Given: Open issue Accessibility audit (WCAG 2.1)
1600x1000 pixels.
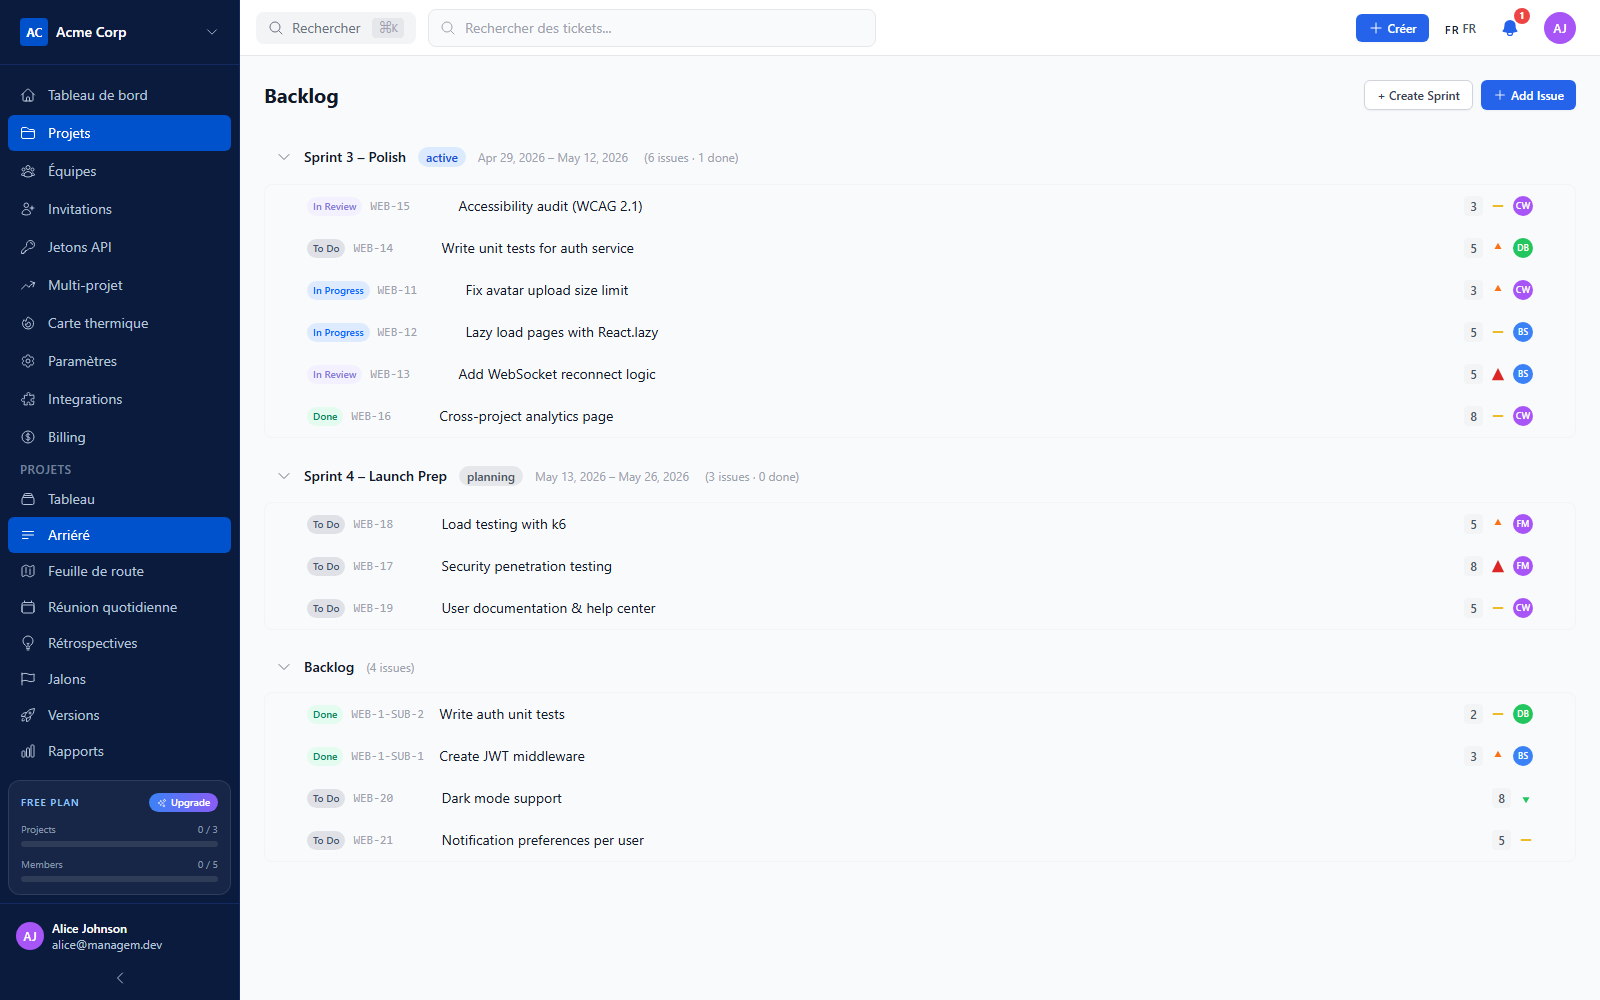Looking at the screenshot, I should coord(550,206).
